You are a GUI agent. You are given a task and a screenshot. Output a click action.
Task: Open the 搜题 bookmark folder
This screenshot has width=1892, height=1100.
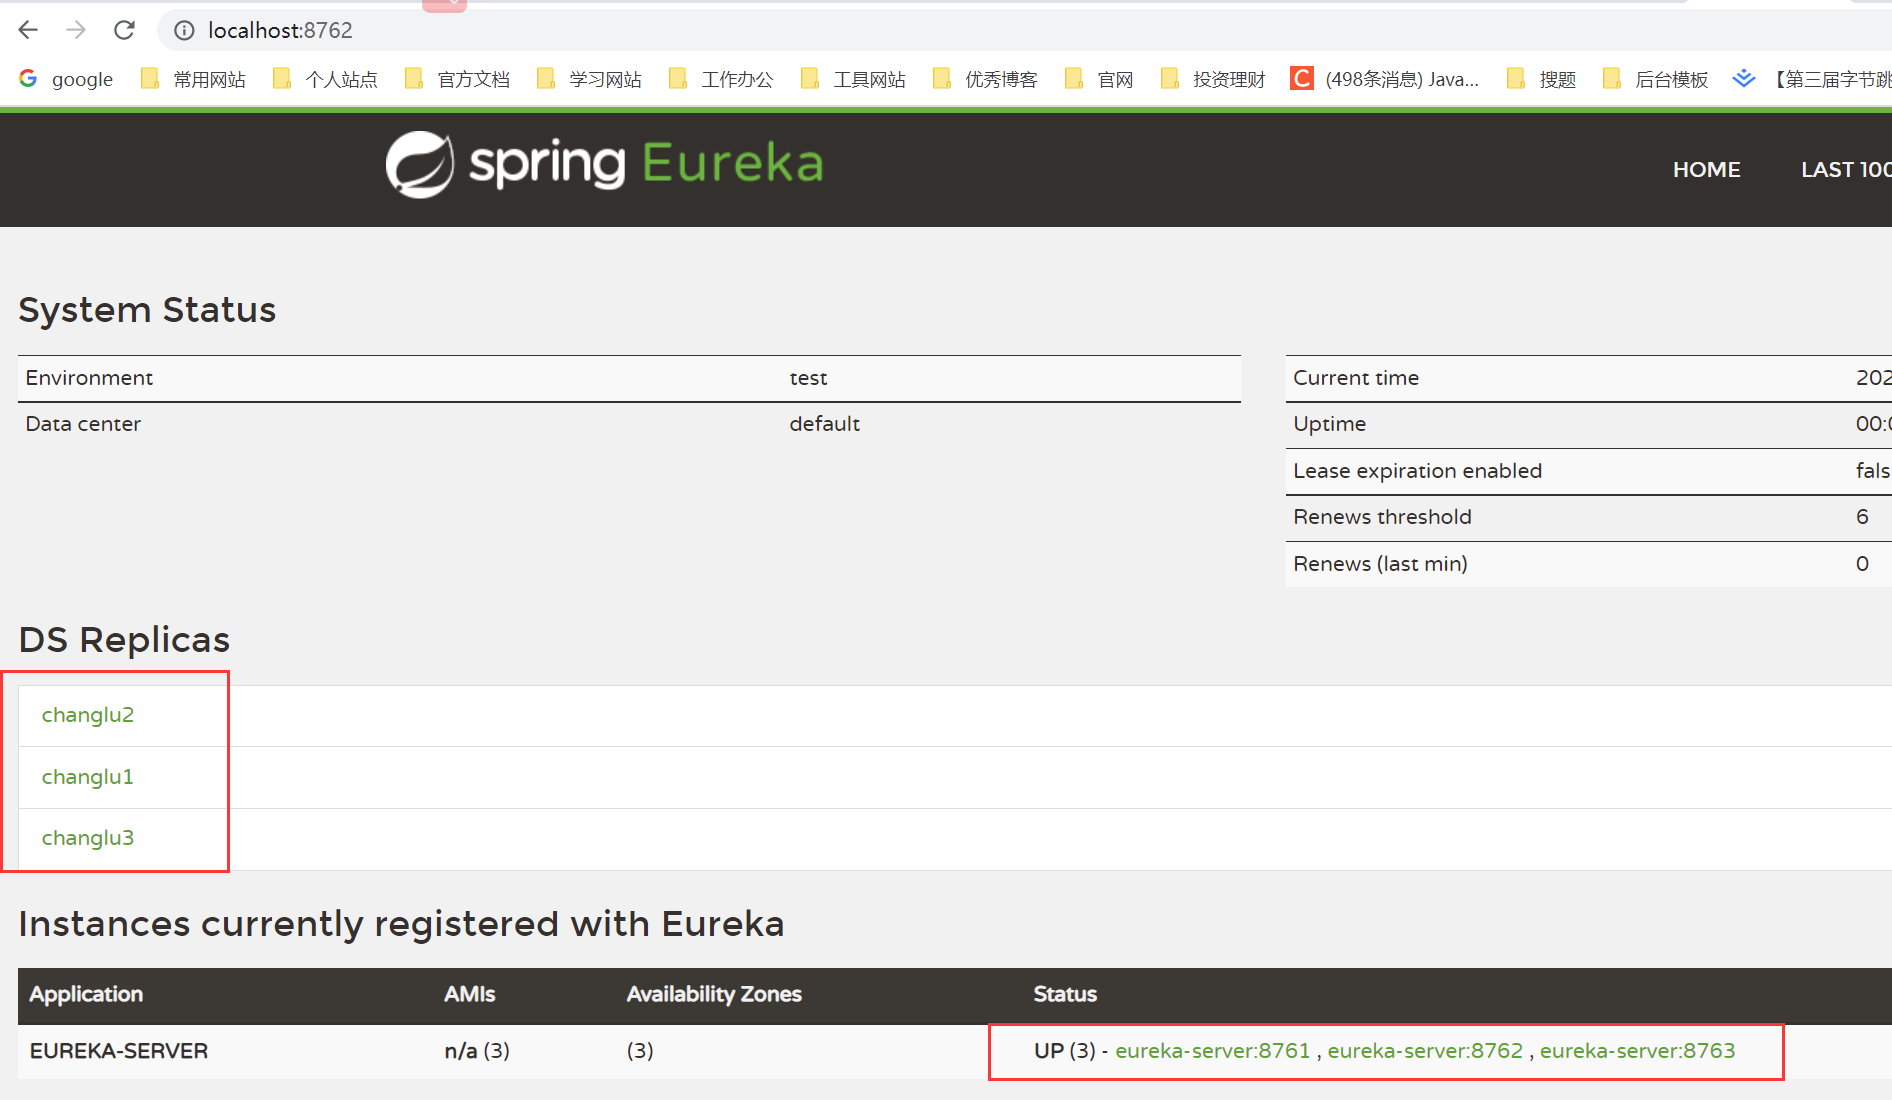1542,79
